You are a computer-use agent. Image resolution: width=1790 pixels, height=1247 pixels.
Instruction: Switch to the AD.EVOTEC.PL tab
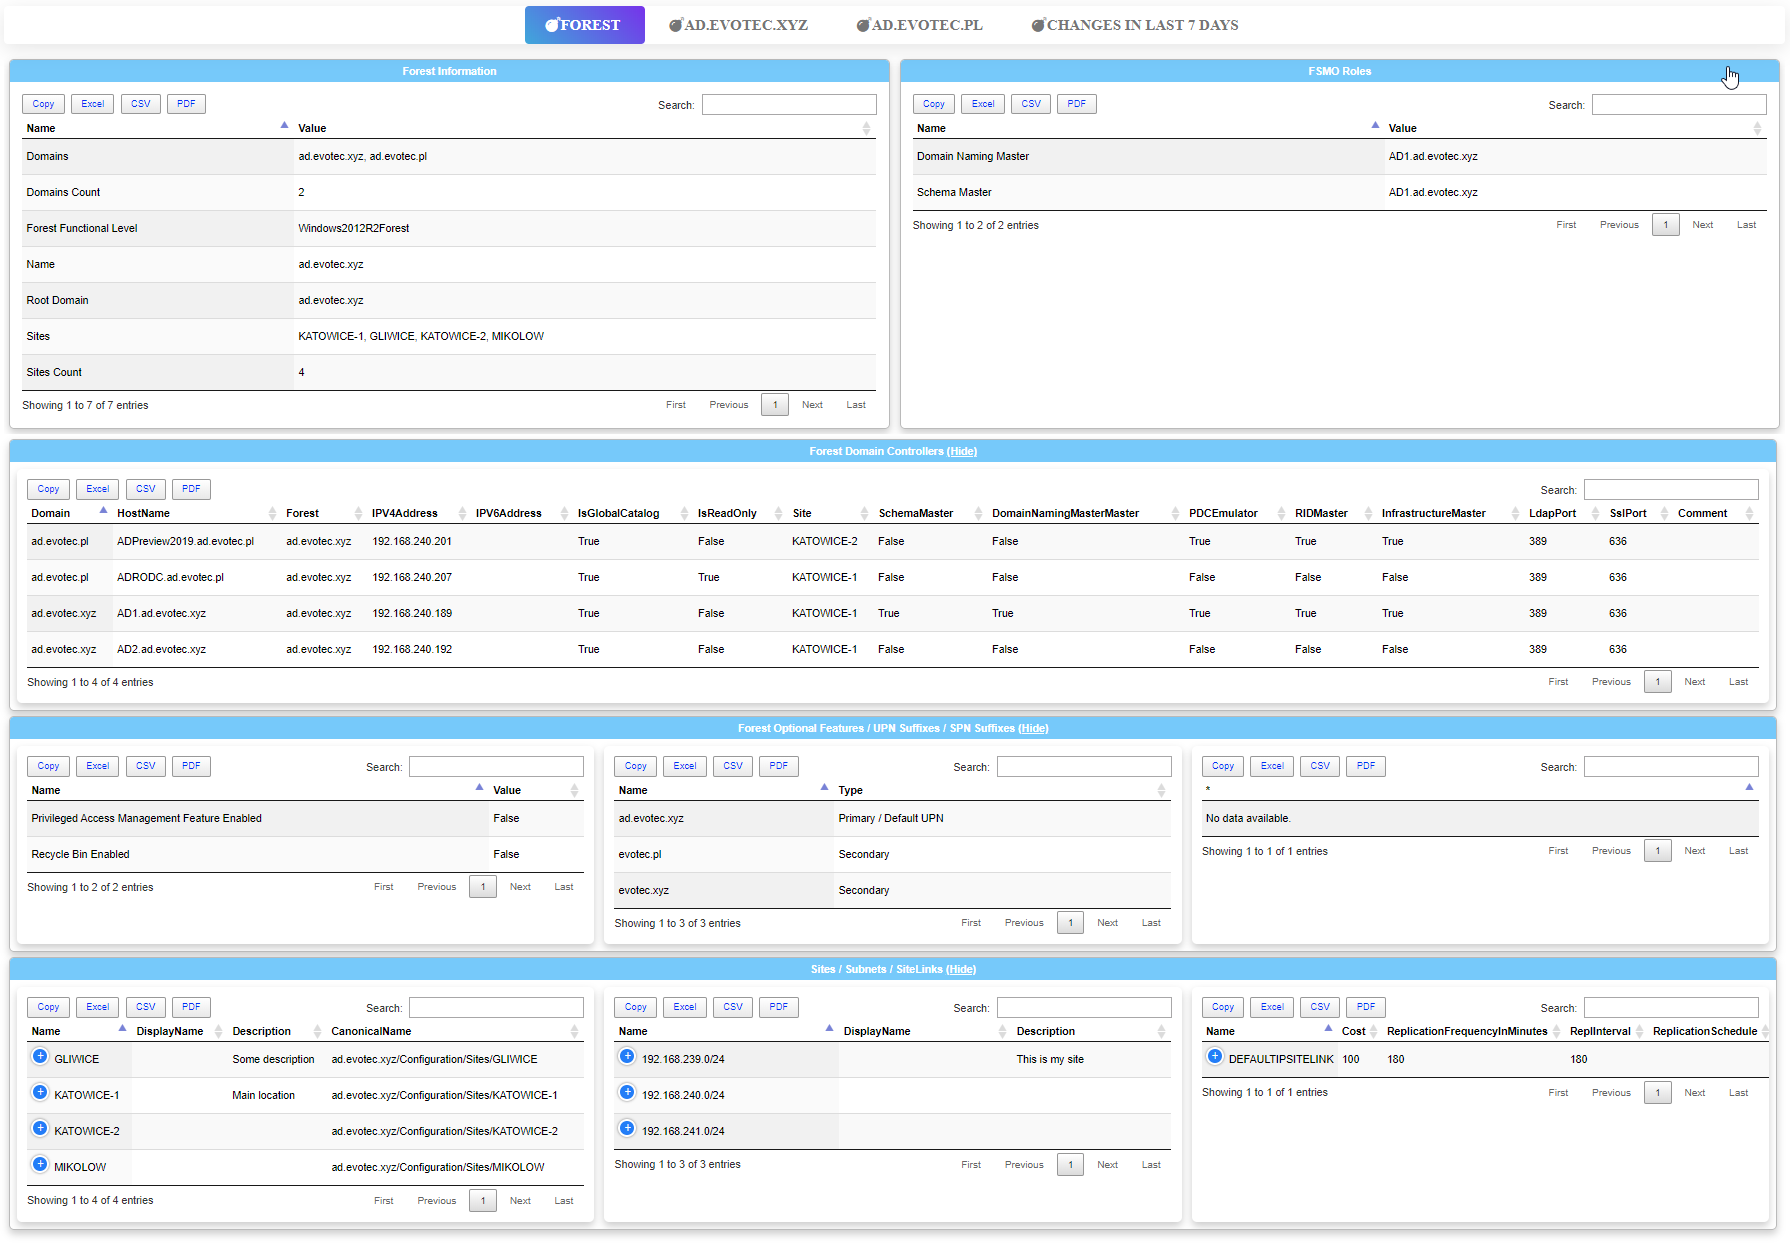tap(919, 24)
